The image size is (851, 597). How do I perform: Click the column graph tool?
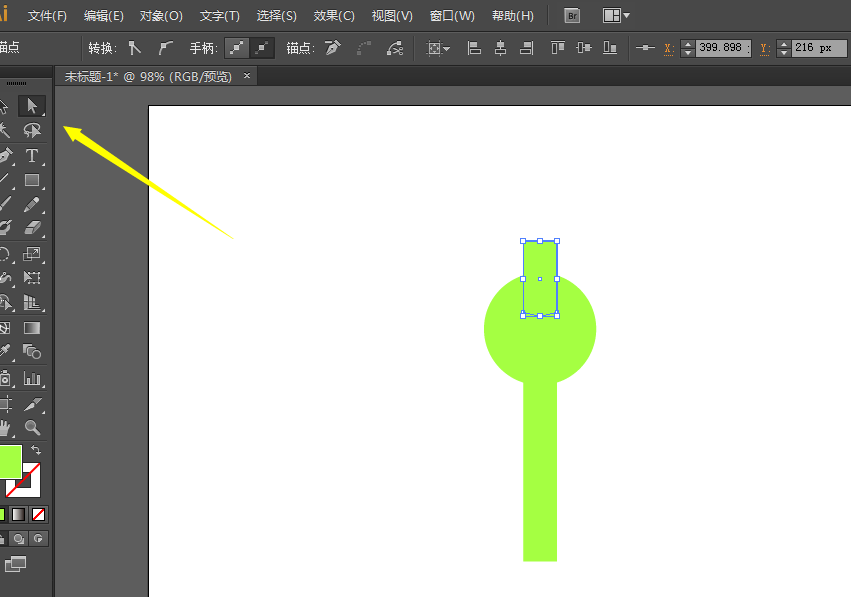point(32,379)
